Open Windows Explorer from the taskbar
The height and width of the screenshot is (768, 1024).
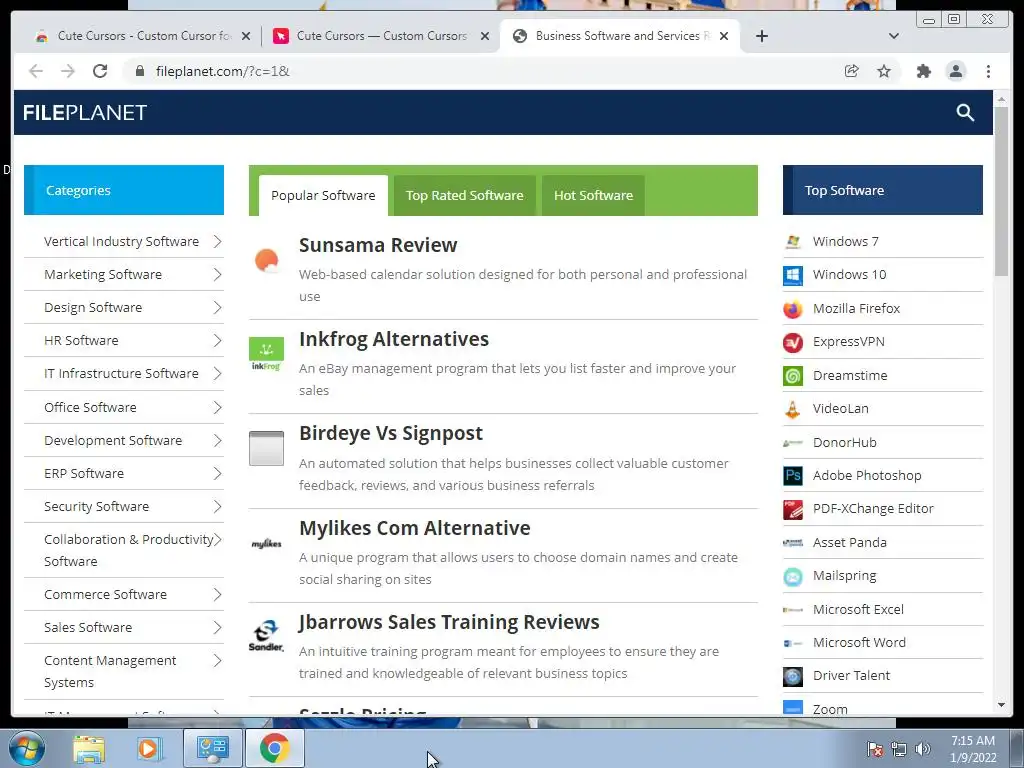point(89,748)
